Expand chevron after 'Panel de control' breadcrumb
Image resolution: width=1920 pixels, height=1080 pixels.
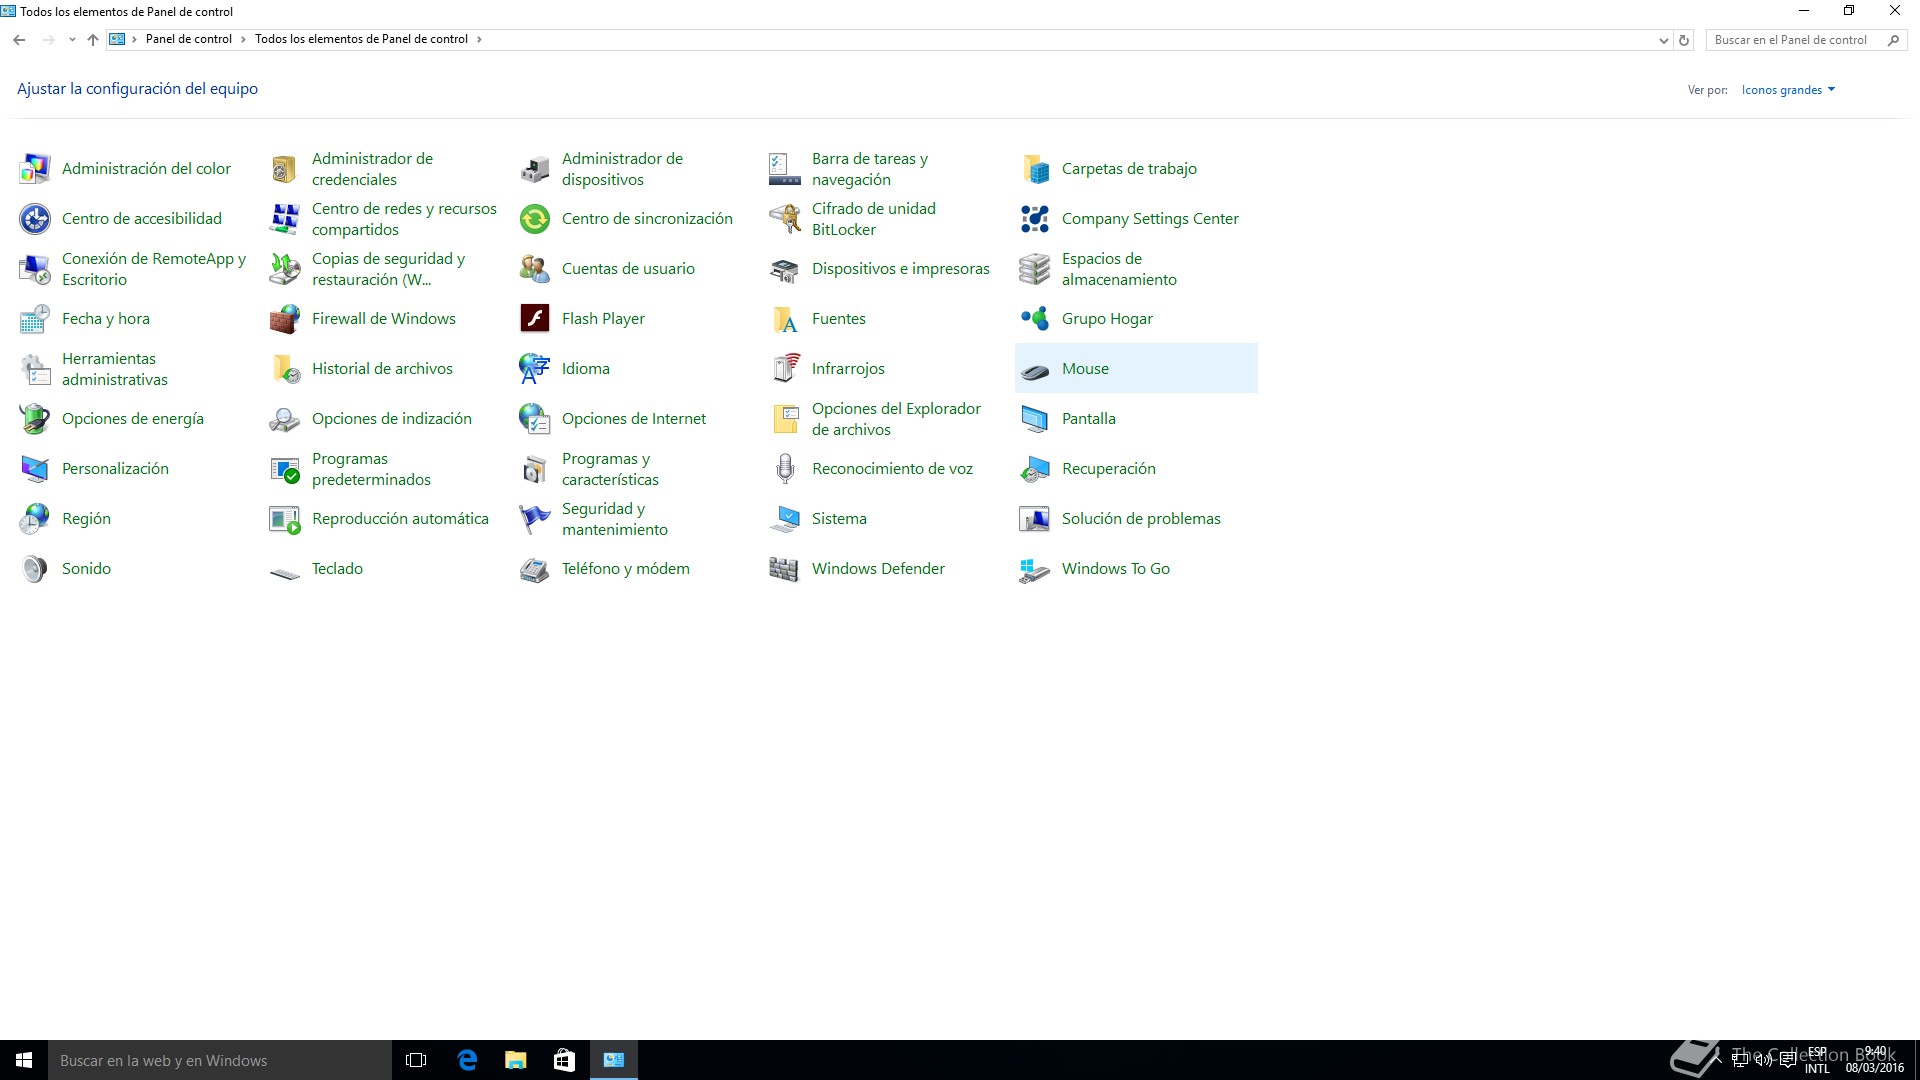click(x=243, y=40)
